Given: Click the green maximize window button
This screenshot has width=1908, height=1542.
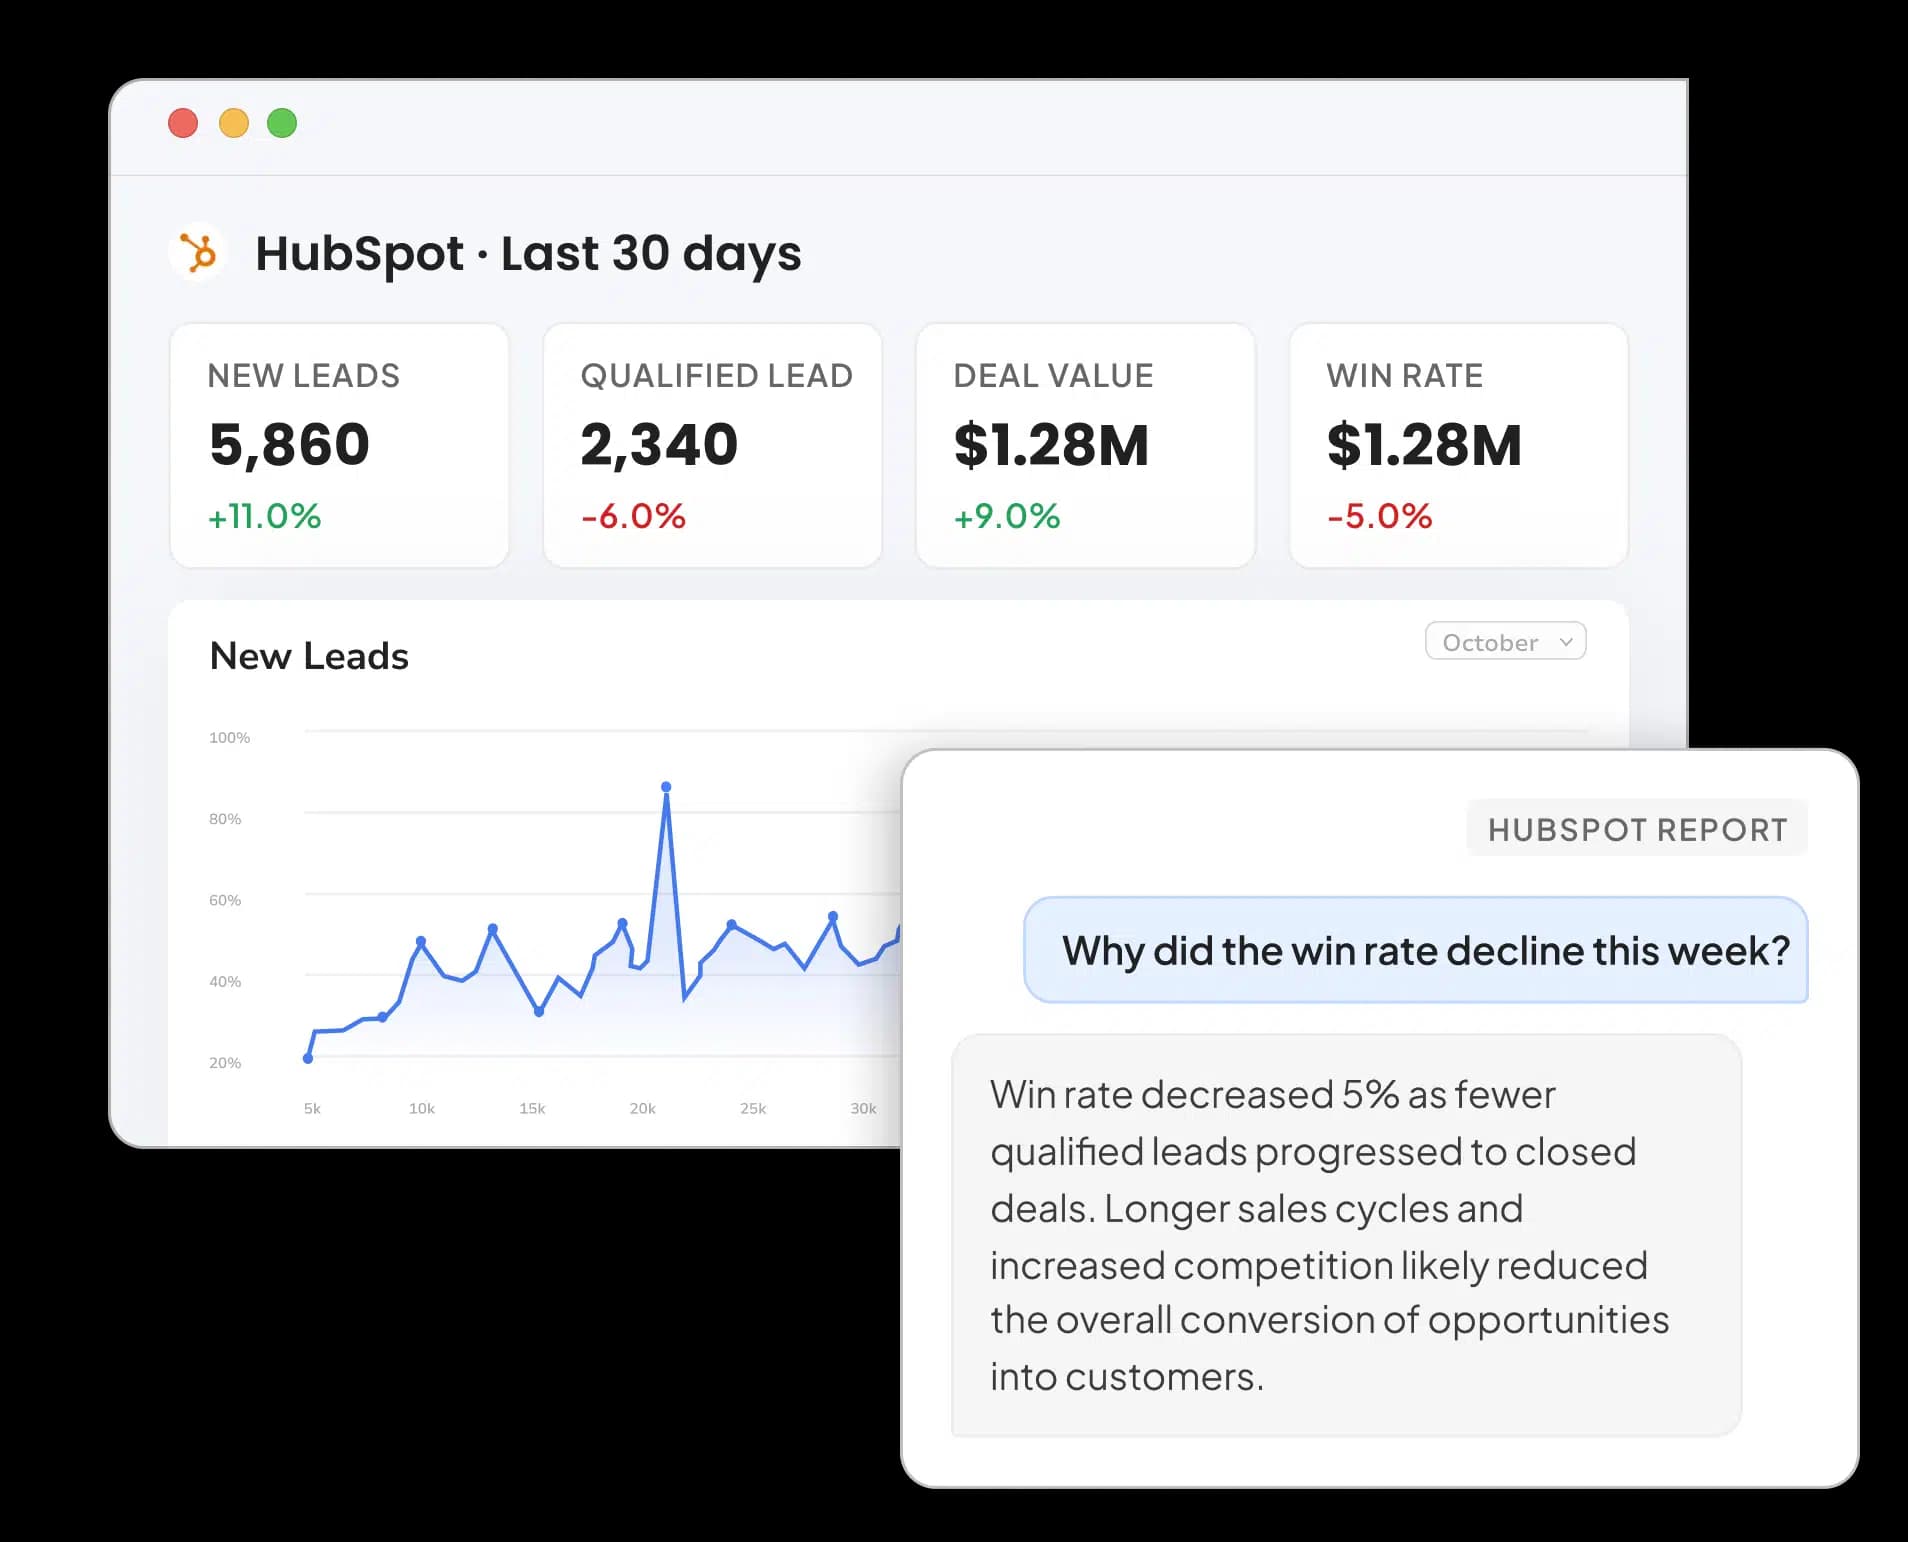Looking at the screenshot, I should coord(282,123).
